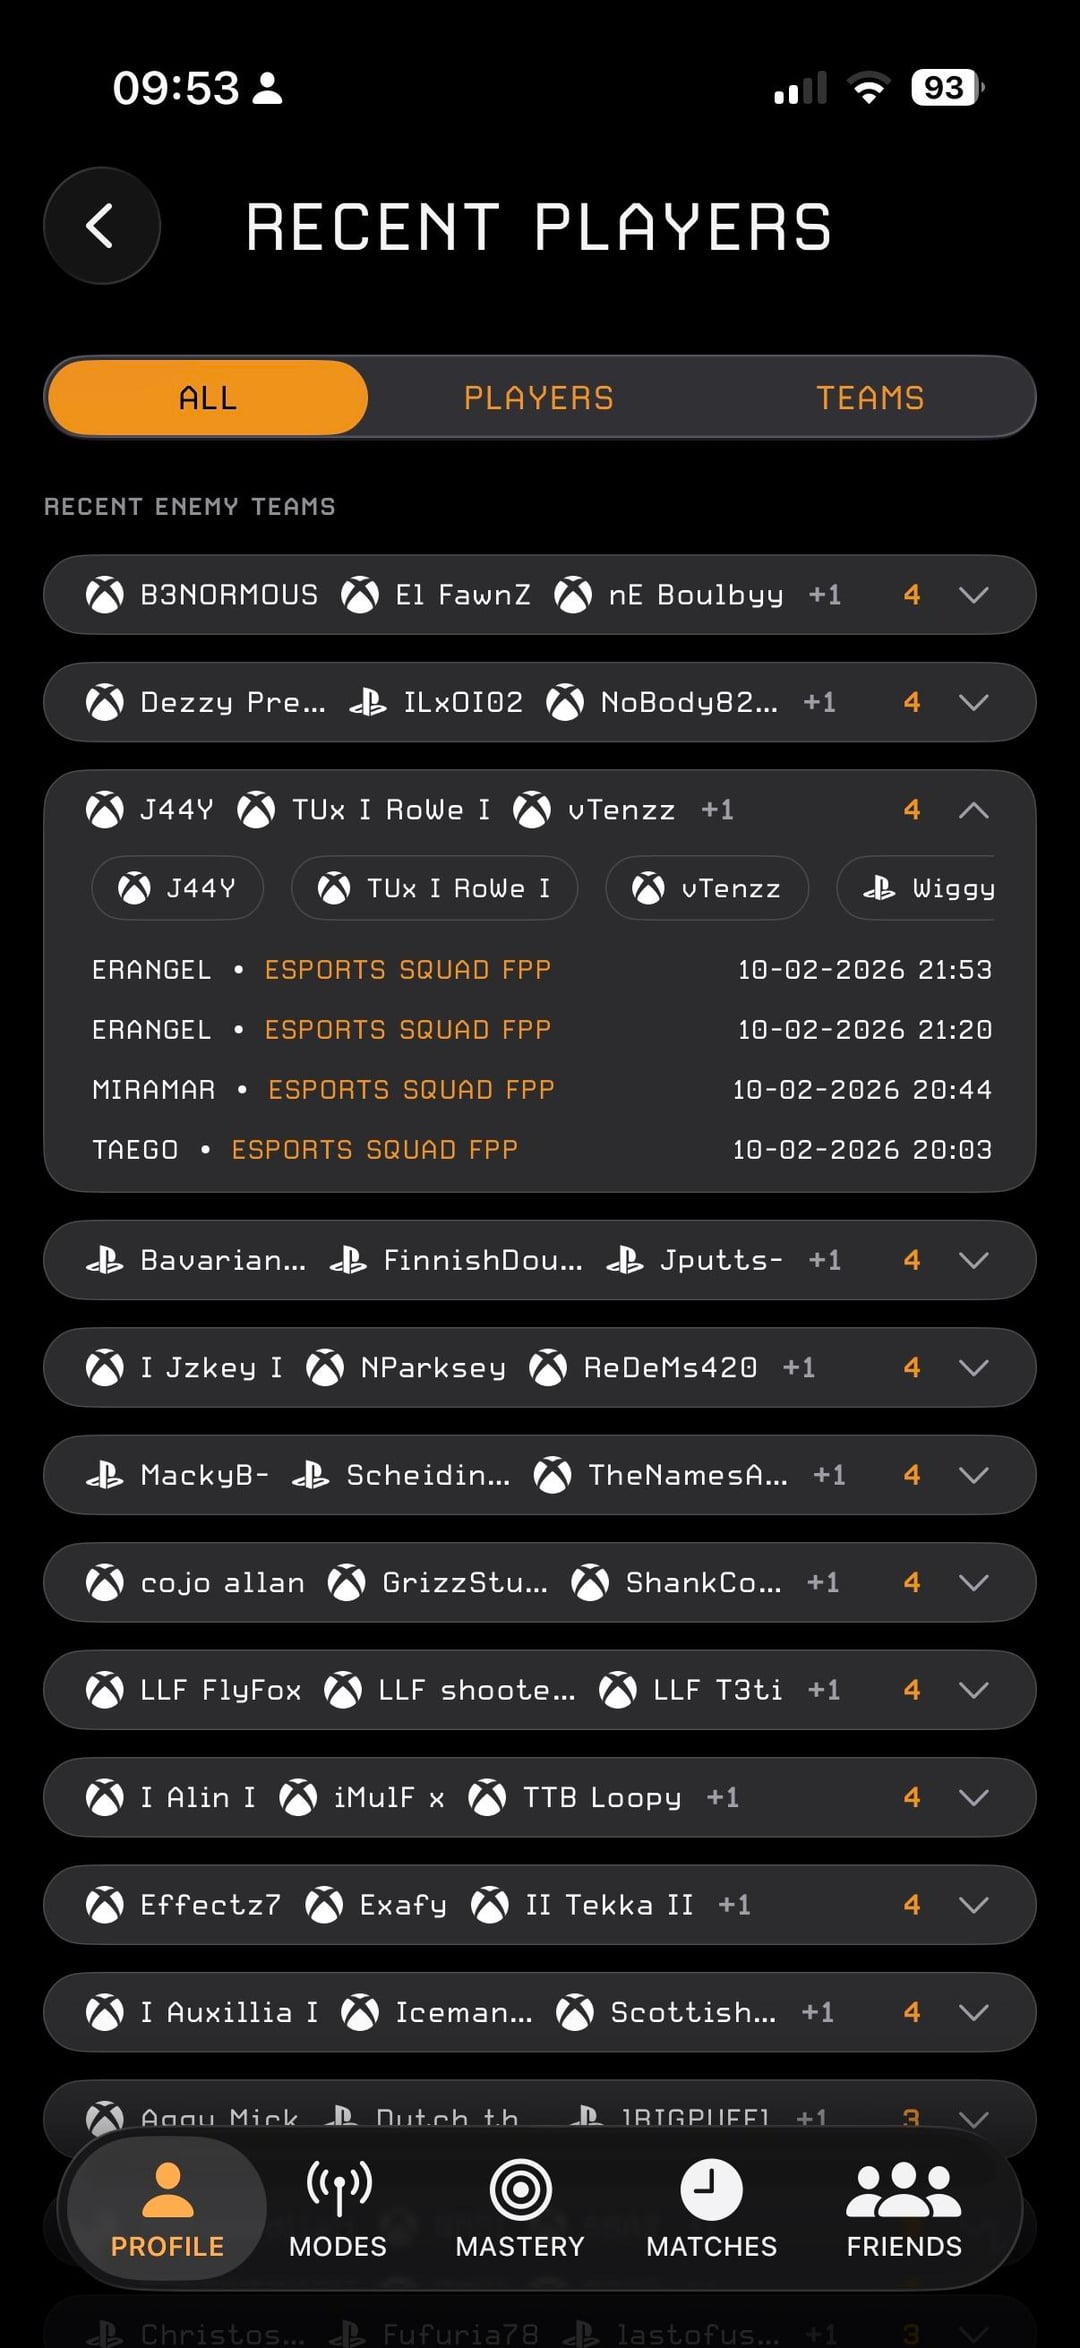Open the Modes broadcast icon
Screen dimensions: 1080x2348
(x=338, y=2190)
